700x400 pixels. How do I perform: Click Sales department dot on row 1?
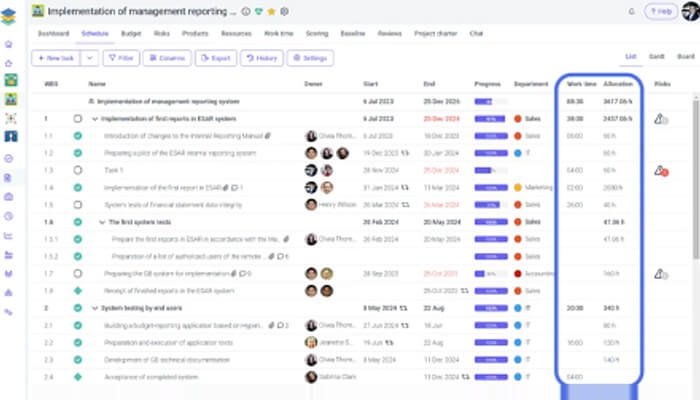click(x=518, y=119)
